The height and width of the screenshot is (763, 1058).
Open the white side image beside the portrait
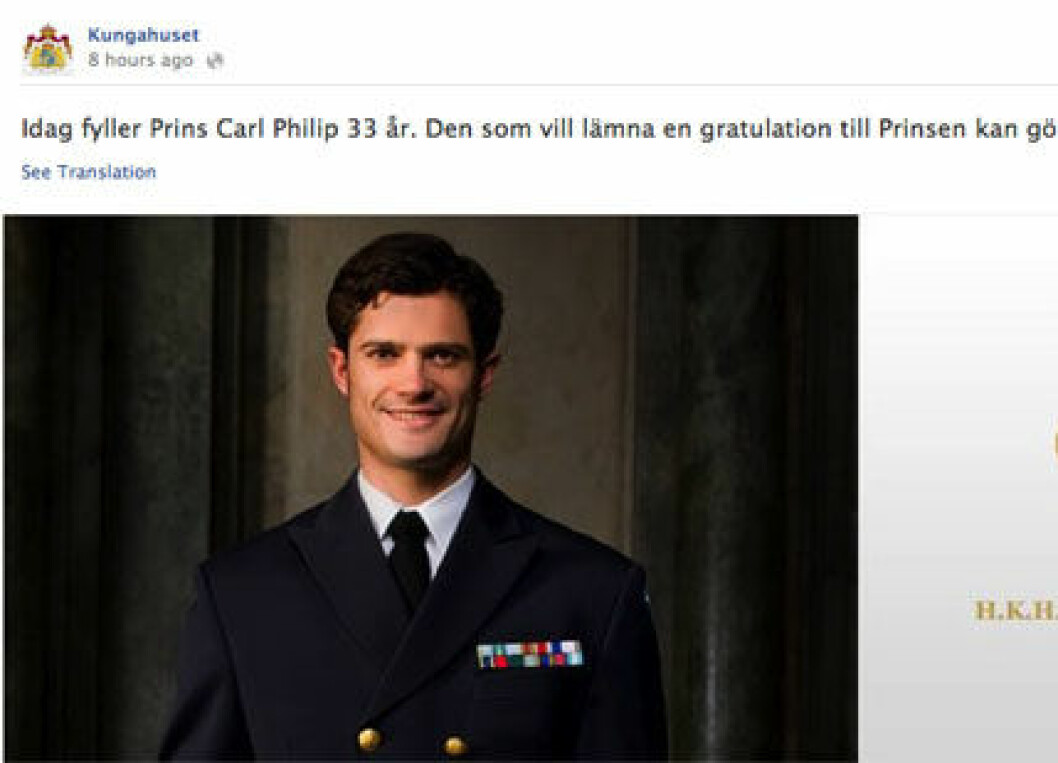(958, 488)
